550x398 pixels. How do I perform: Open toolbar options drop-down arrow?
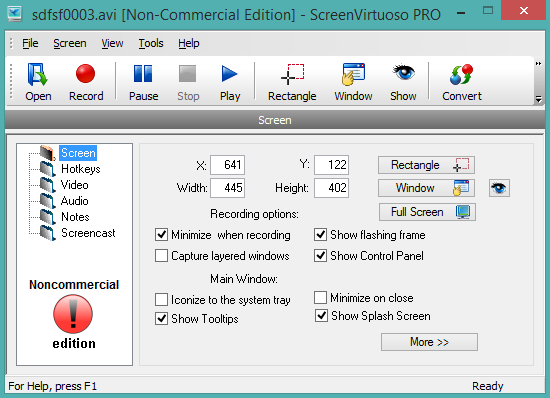538,100
